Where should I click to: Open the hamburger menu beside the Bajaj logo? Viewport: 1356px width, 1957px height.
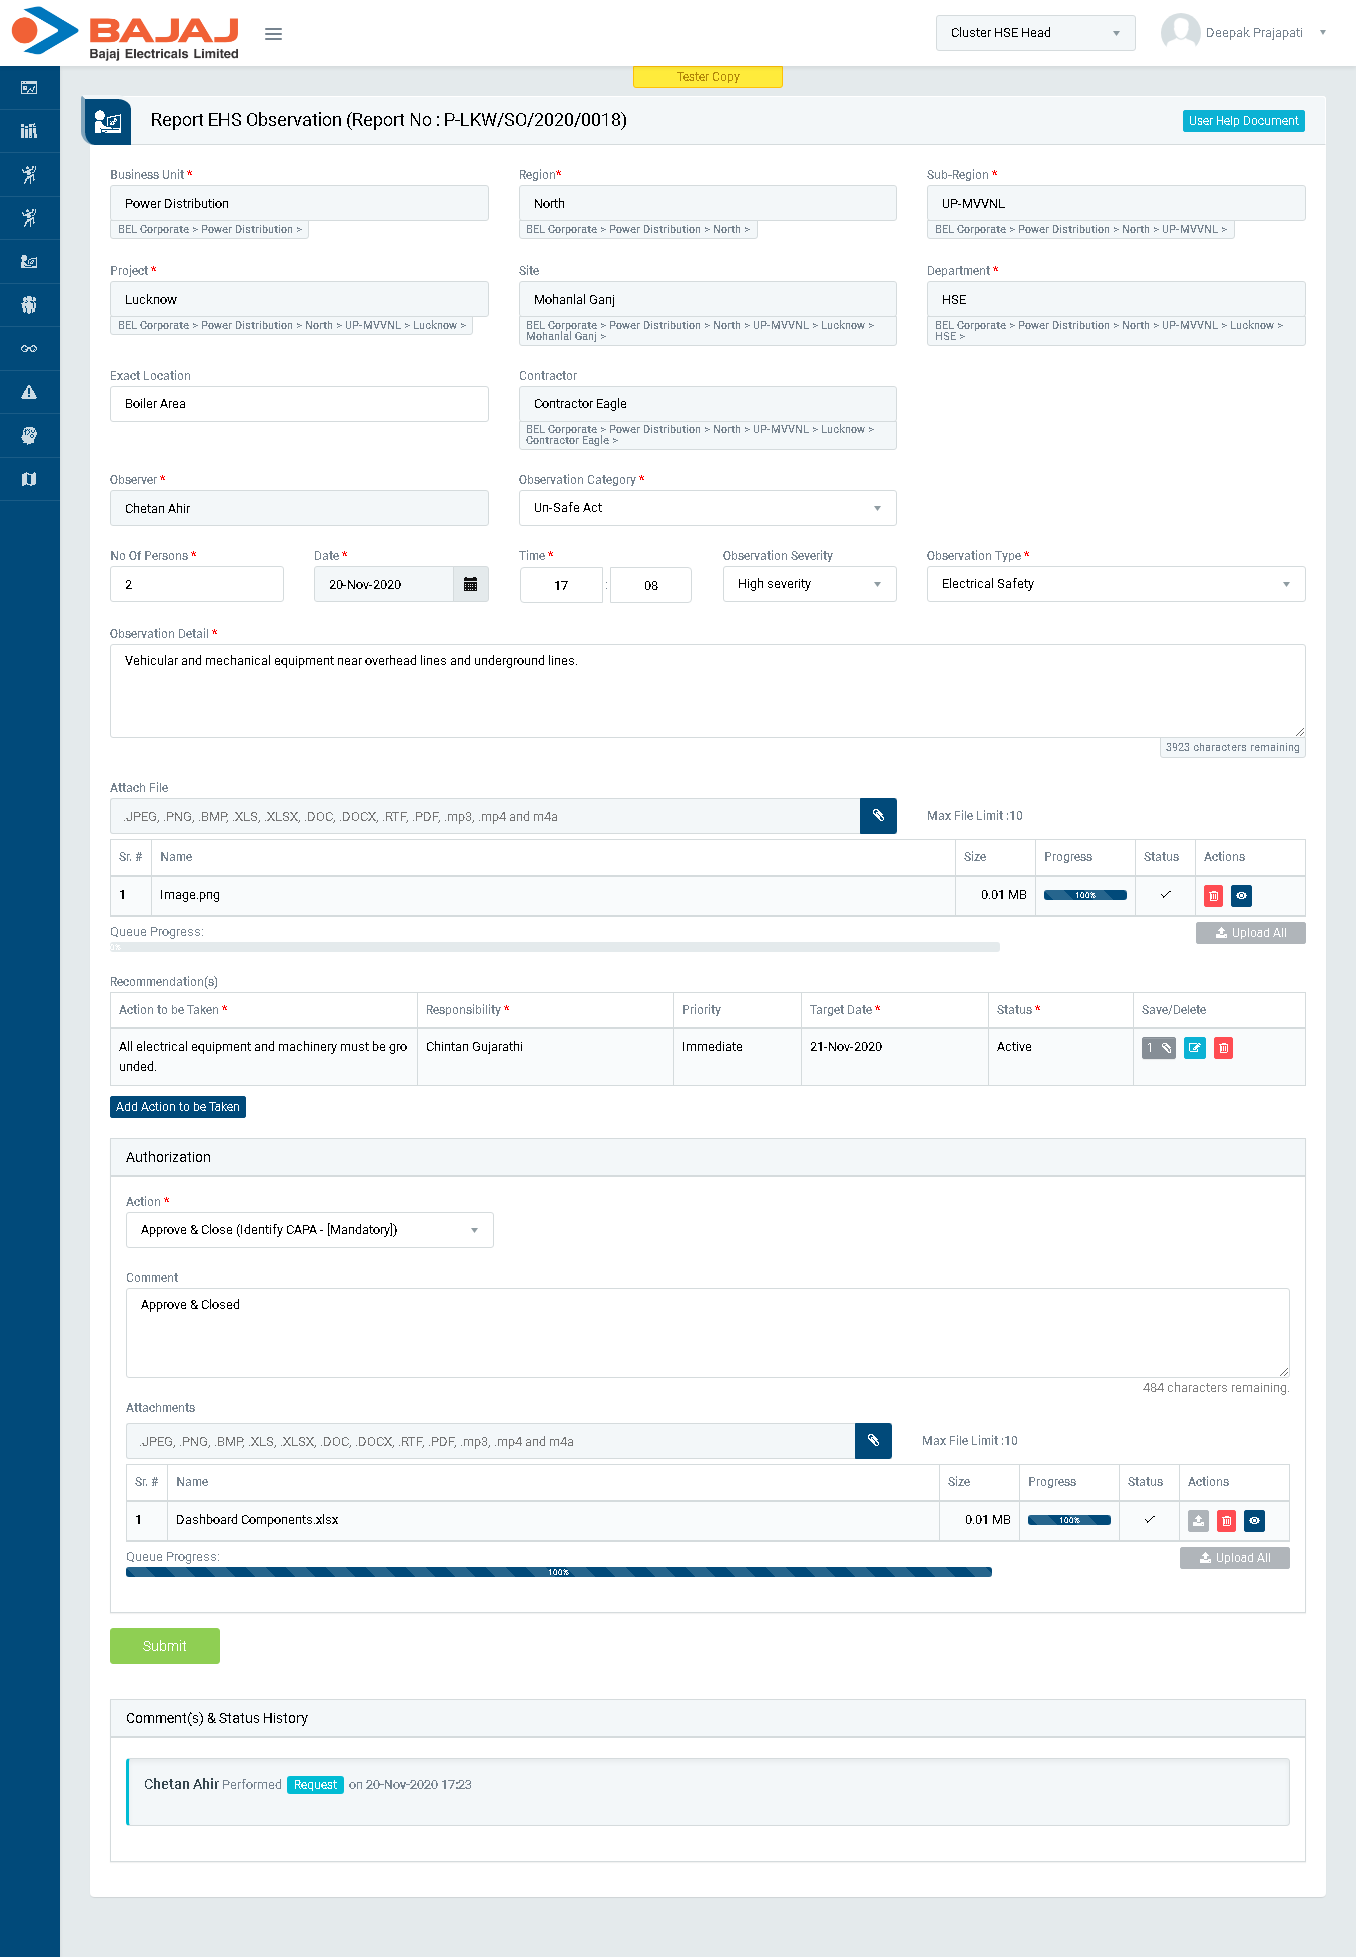coord(273,34)
